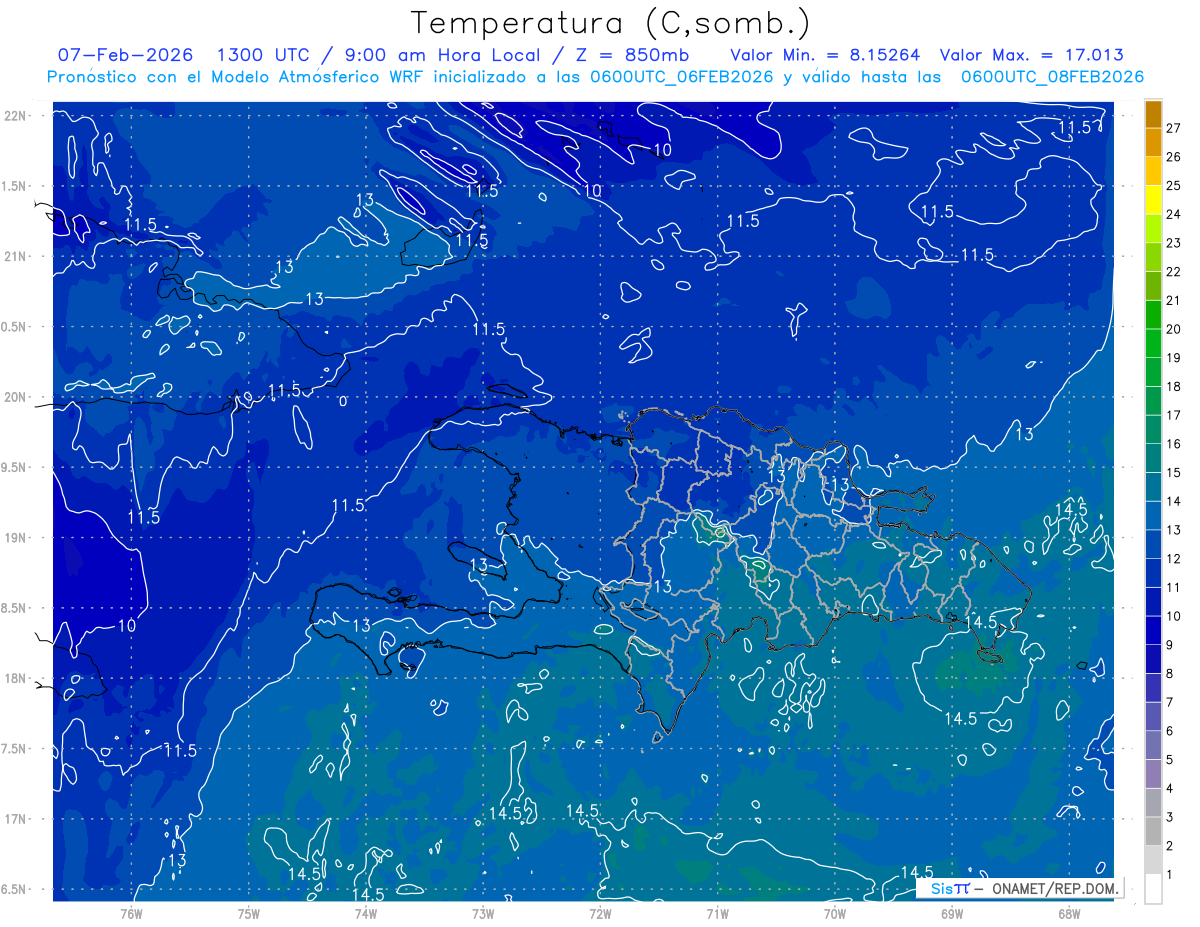
Task: Click the 70W longitude axis label
Action: coord(835,913)
